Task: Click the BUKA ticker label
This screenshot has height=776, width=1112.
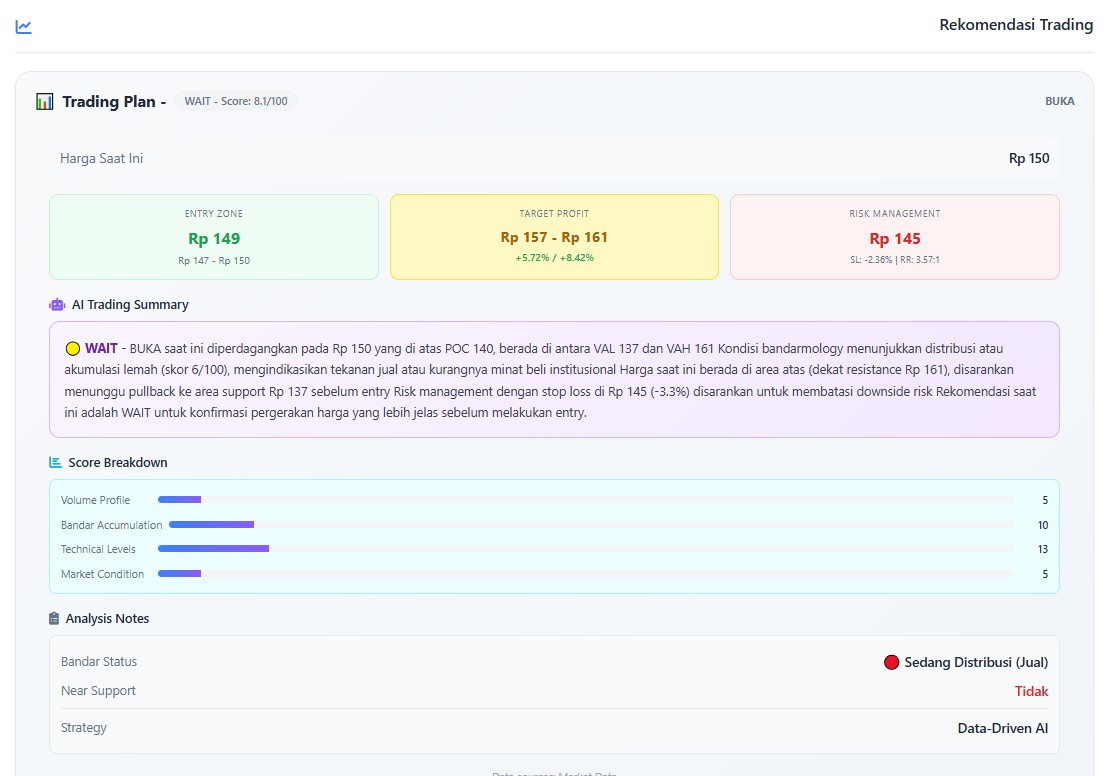Action: (1059, 101)
